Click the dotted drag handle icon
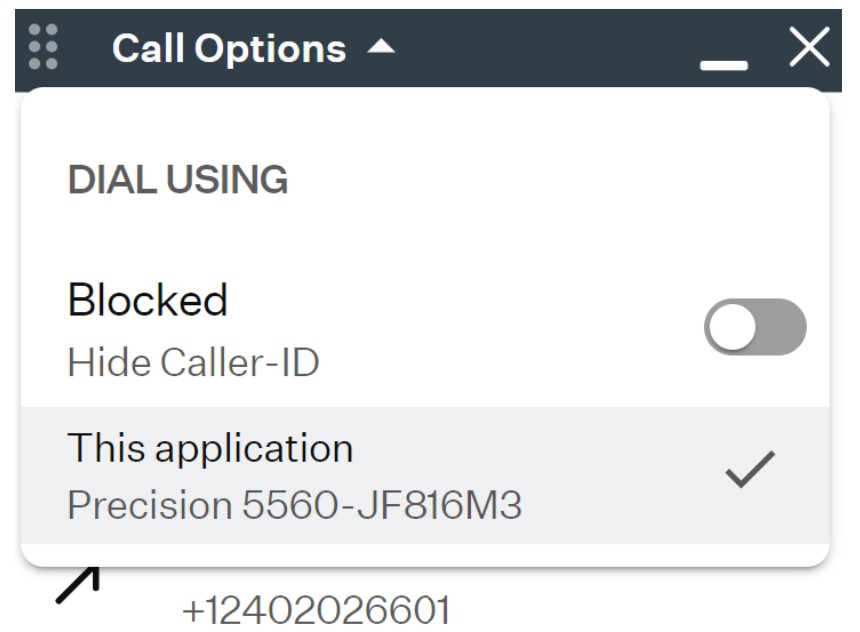 point(43,47)
